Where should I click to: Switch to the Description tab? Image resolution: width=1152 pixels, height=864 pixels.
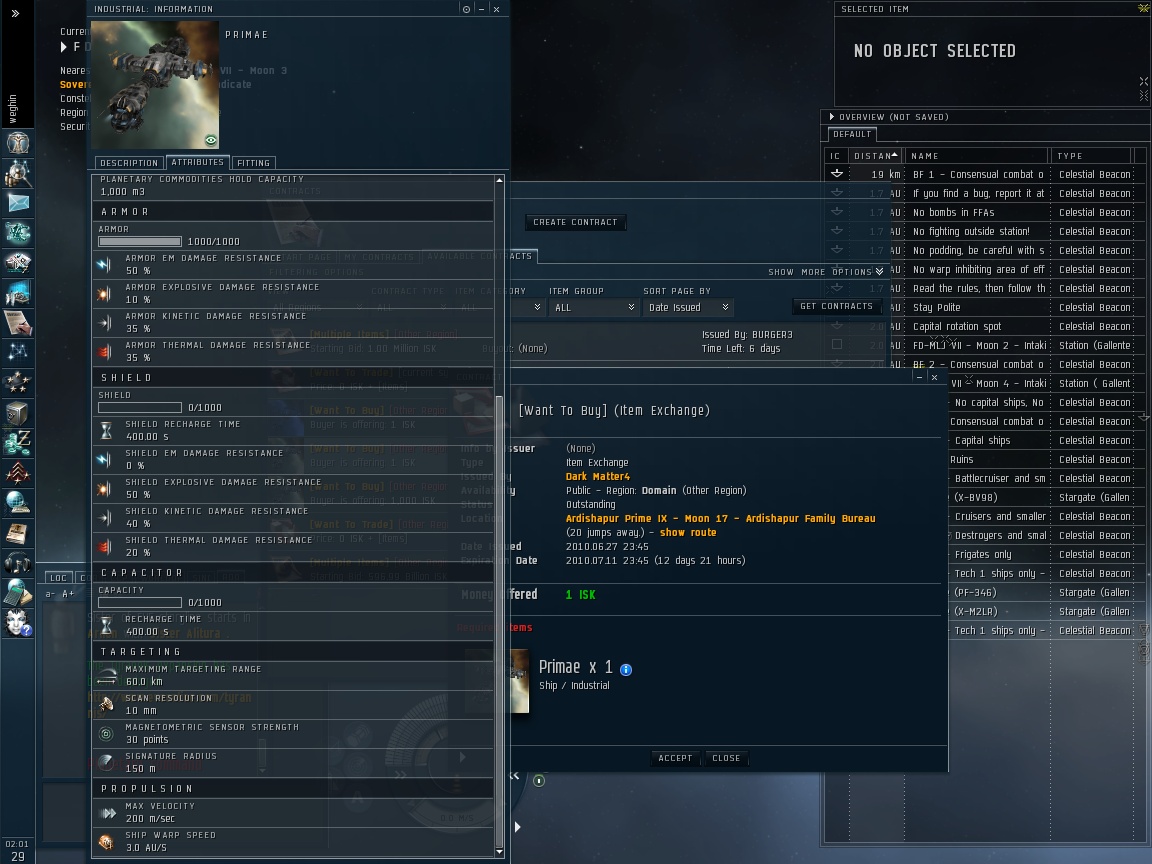pyautogui.click(x=129, y=163)
